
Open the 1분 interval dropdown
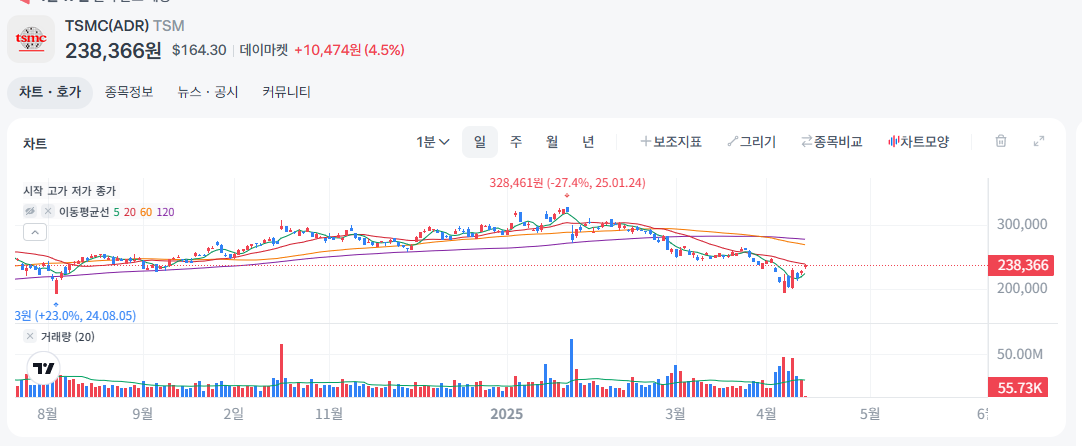[x=433, y=142]
